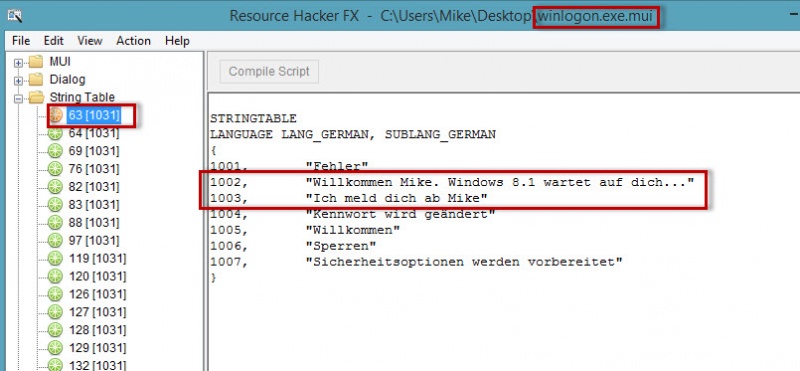Click the Dialog folder icon

click(x=36, y=80)
